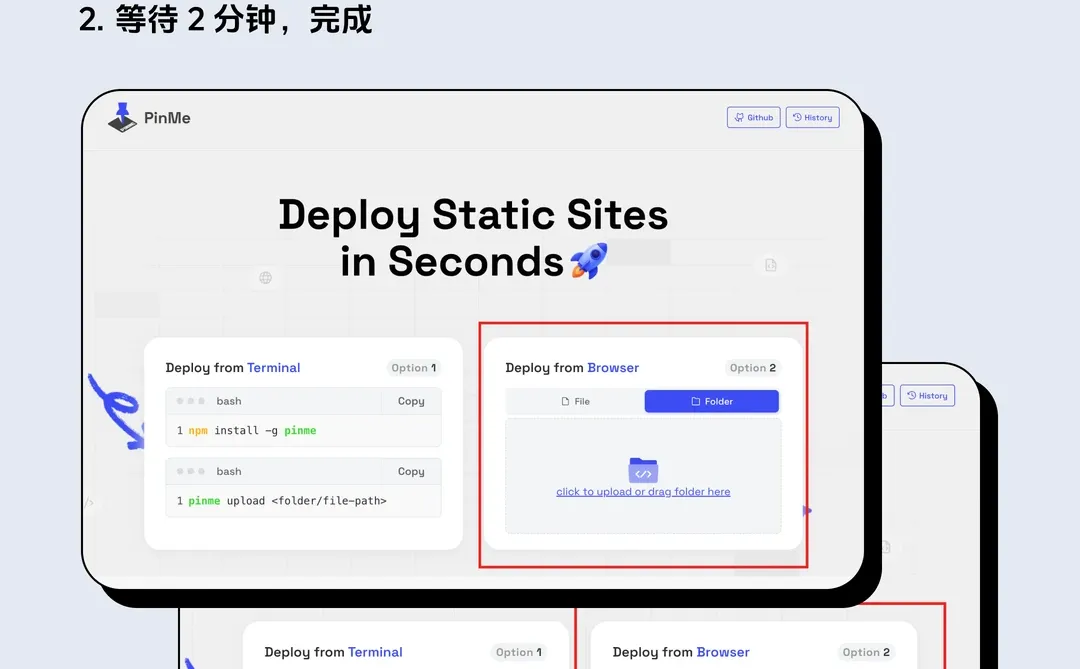Click the traffic-light dots on the first bash block
The width and height of the screenshot is (1080, 669).
point(191,401)
